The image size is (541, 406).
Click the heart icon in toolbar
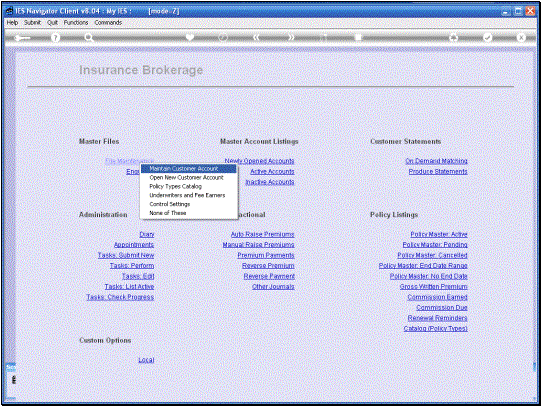[x=190, y=37]
